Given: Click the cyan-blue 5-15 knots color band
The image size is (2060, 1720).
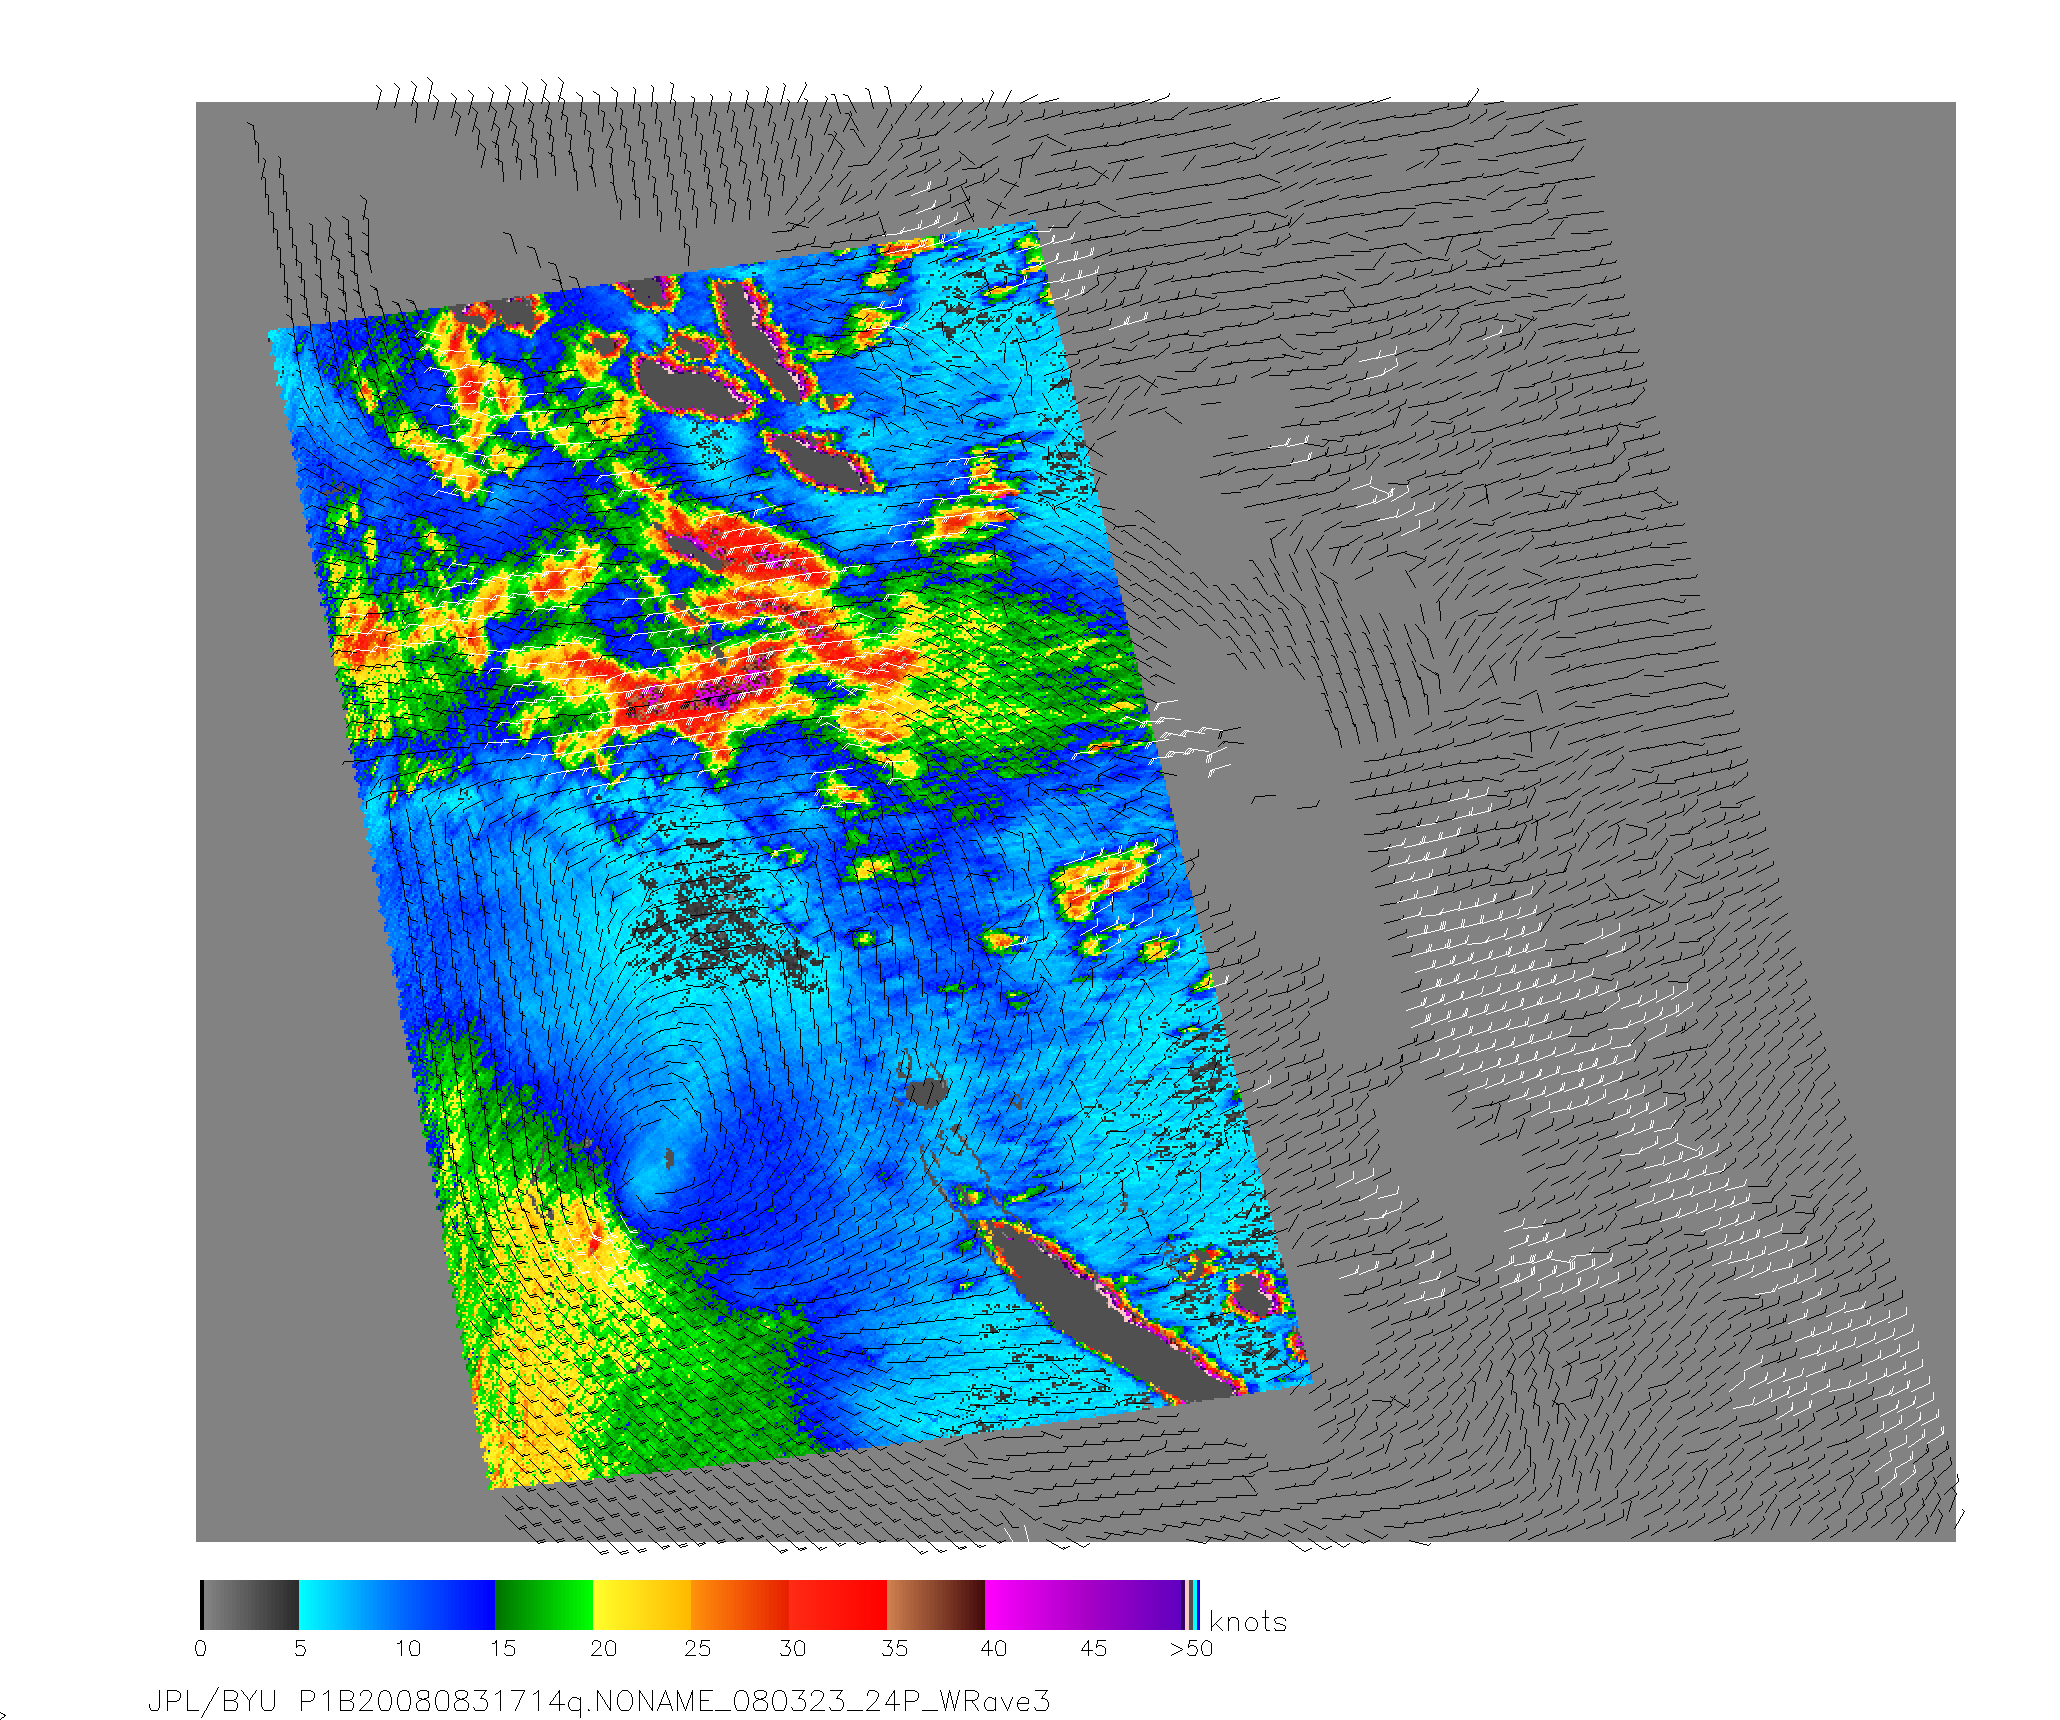Looking at the screenshot, I should point(397,1605).
